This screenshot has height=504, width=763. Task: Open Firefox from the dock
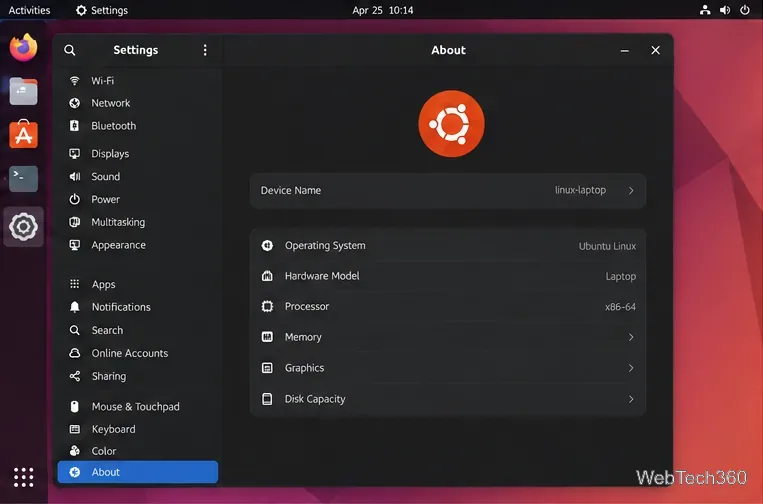click(x=23, y=47)
